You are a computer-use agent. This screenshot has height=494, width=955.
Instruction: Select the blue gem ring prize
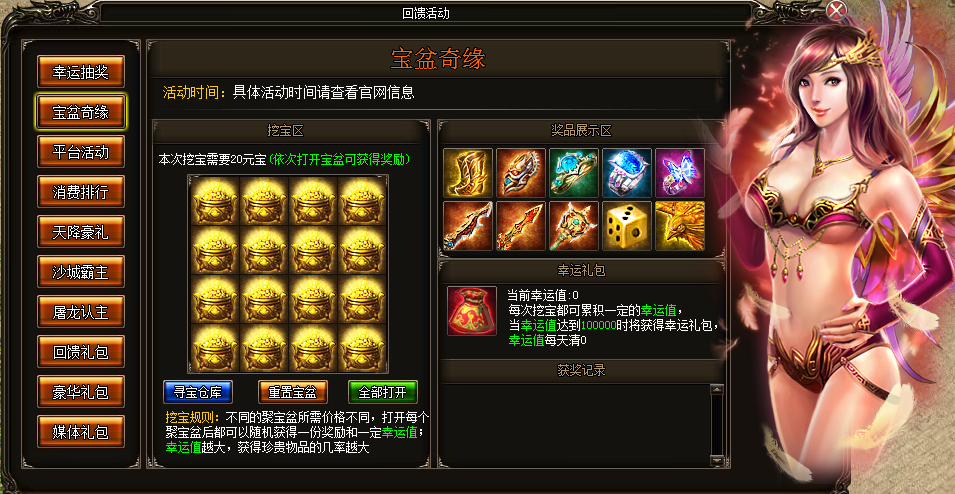click(x=627, y=172)
